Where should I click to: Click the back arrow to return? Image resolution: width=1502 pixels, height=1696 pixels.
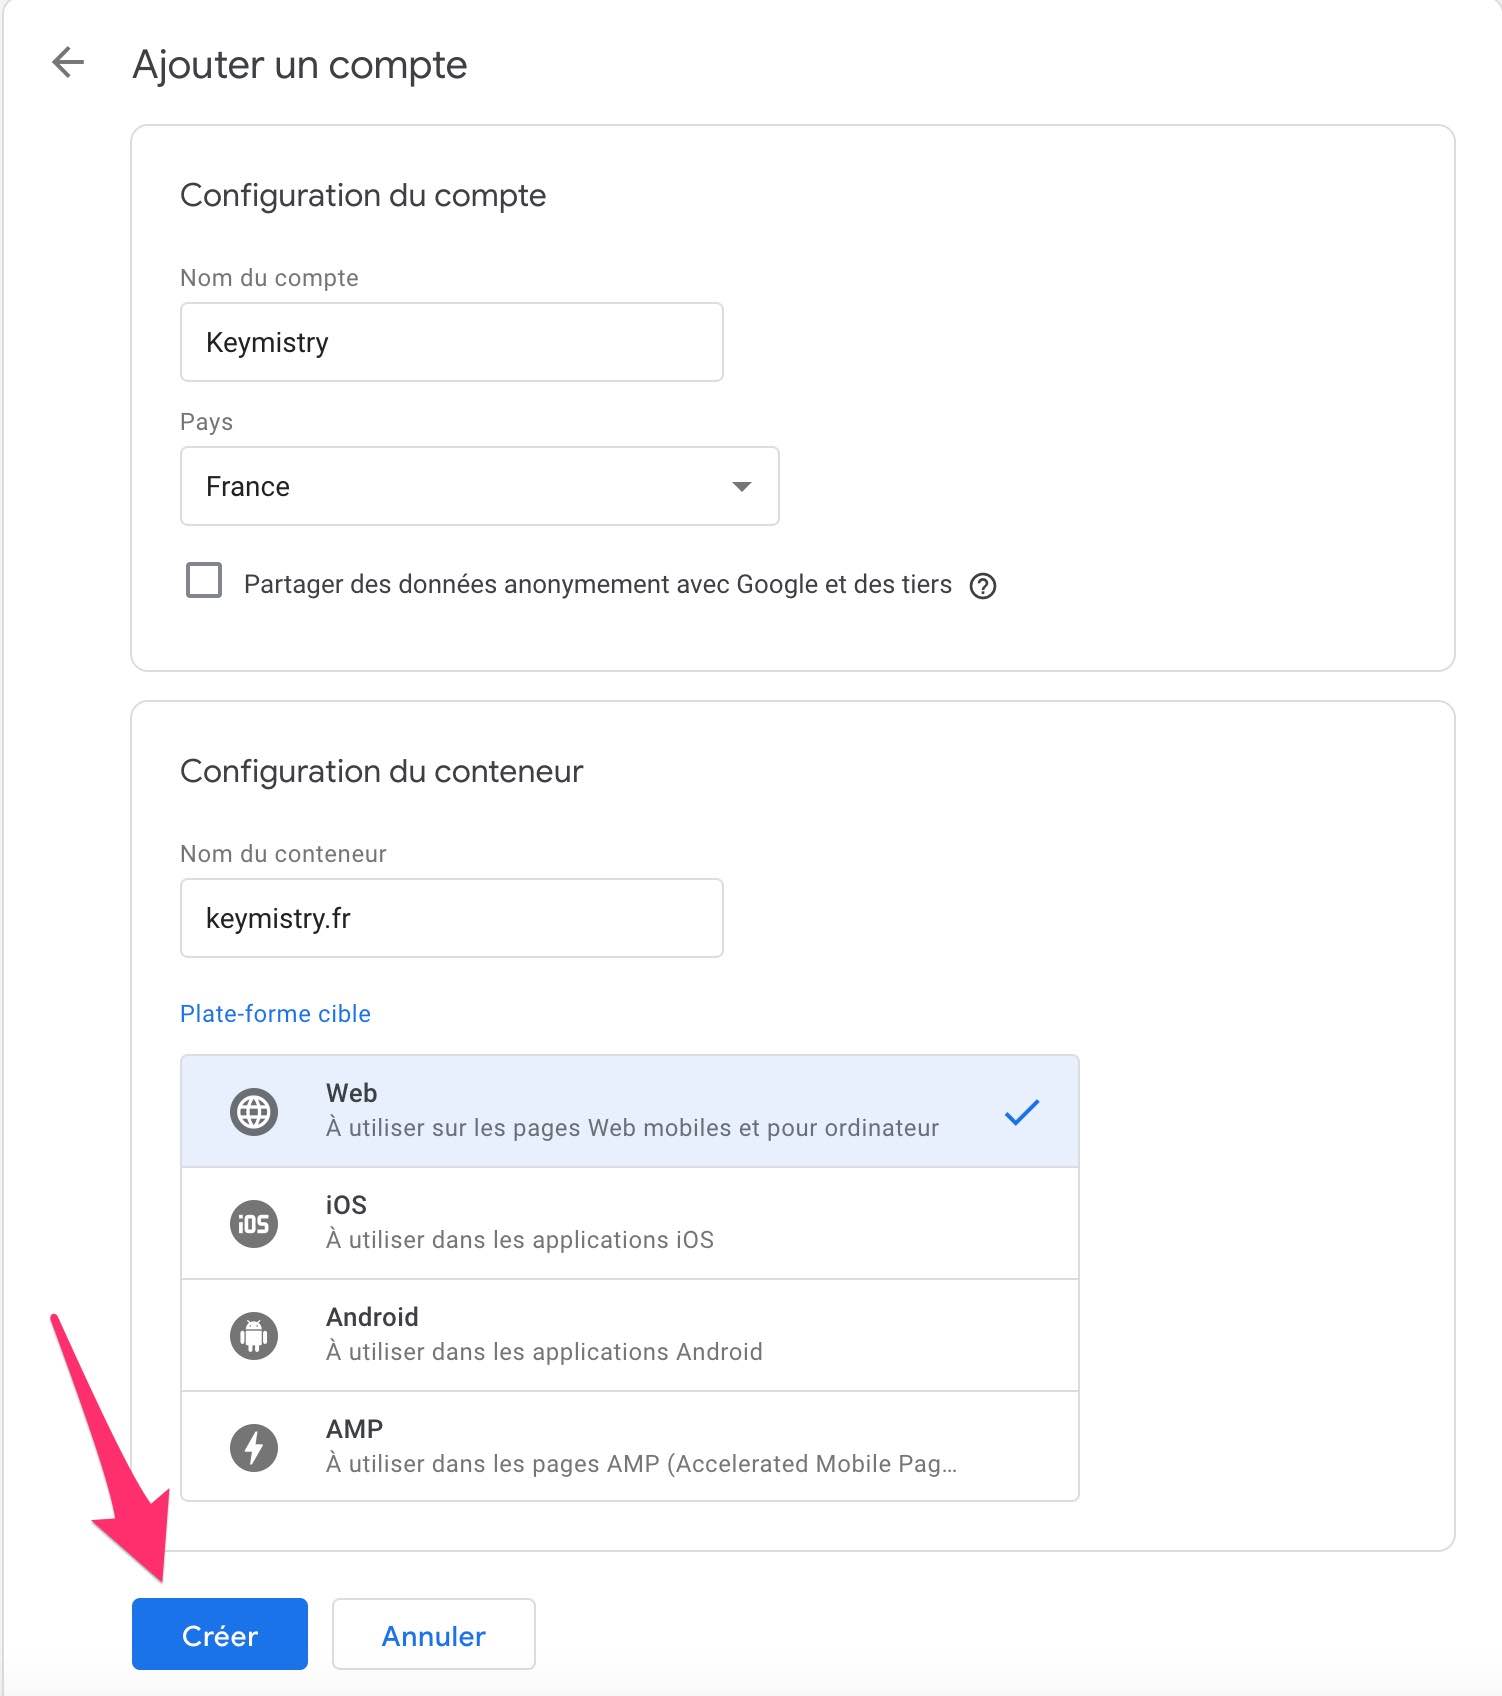click(x=68, y=64)
